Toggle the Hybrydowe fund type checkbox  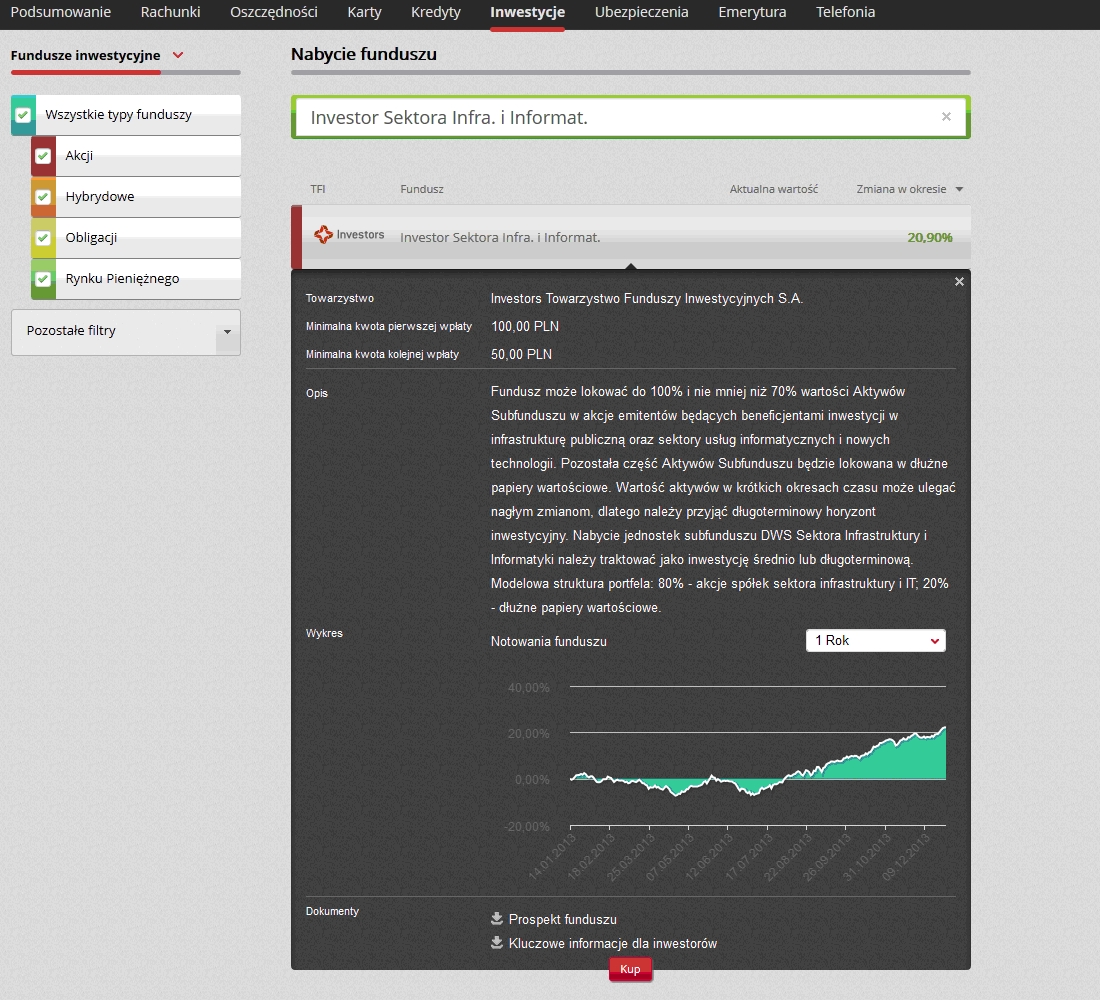pyautogui.click(x=43, y=196)
